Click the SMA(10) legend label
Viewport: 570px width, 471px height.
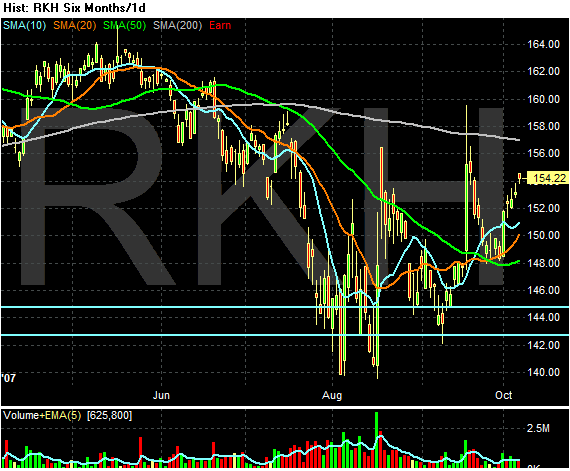coord(25,25)
